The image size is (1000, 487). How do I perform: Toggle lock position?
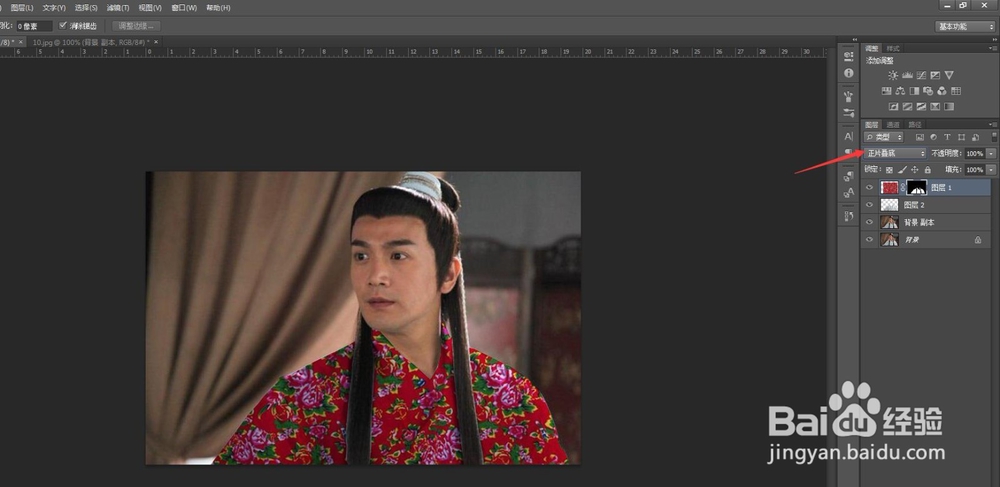915,170
